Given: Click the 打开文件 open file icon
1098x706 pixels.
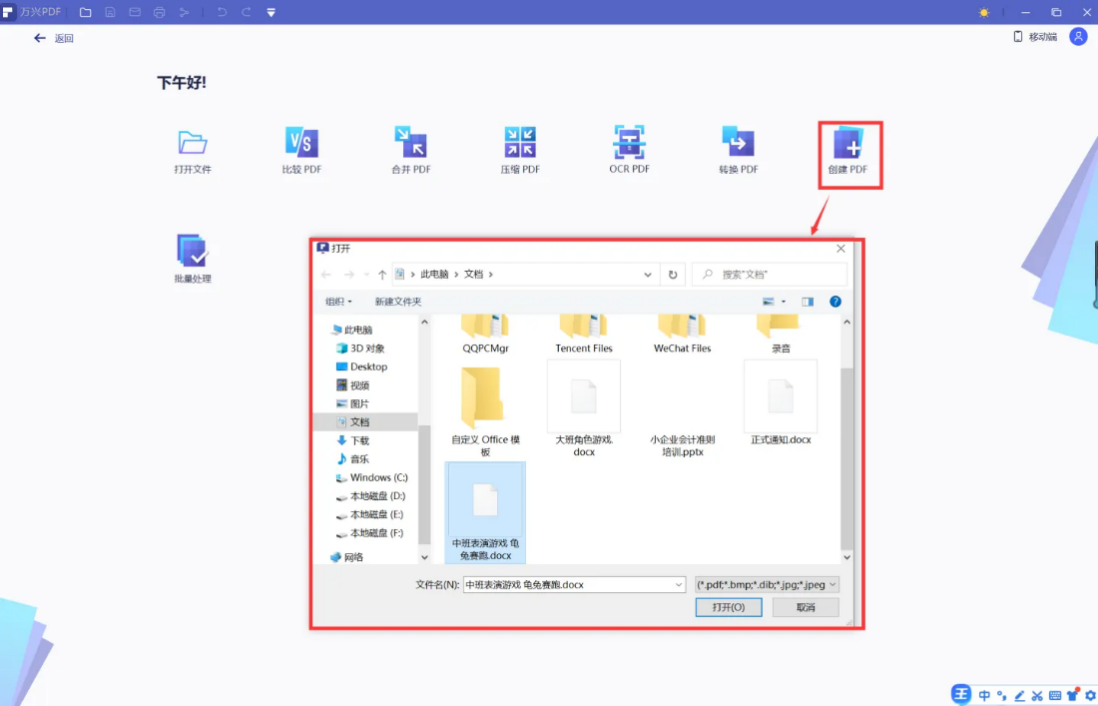Looking at the screenshot, I should [x=192, y=144].
